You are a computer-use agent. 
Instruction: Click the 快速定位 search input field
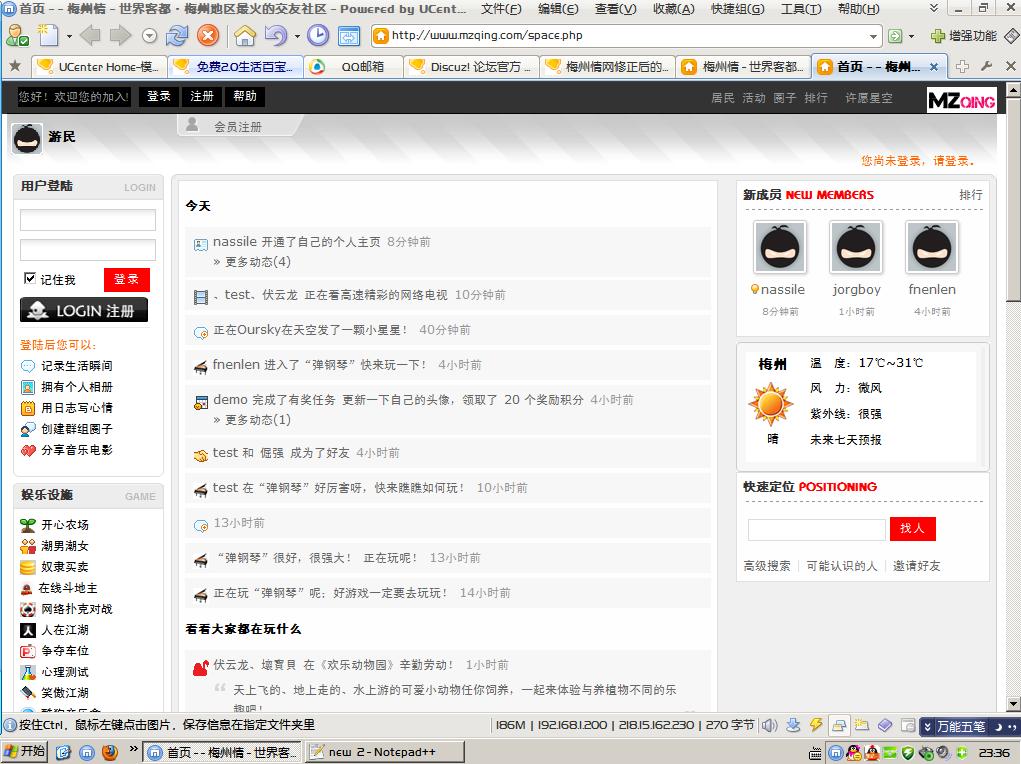817,529
